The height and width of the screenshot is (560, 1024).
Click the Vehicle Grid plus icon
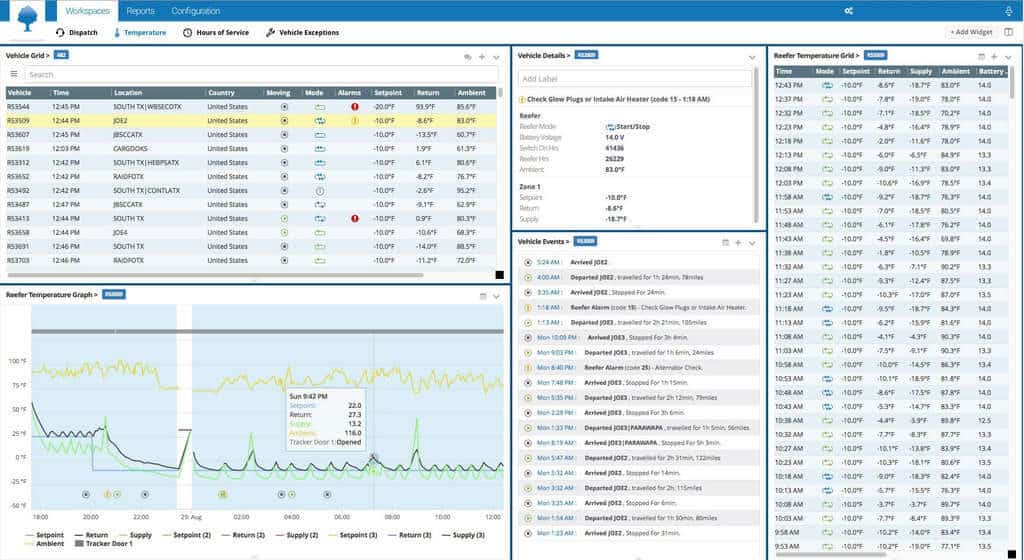(482, 57)
